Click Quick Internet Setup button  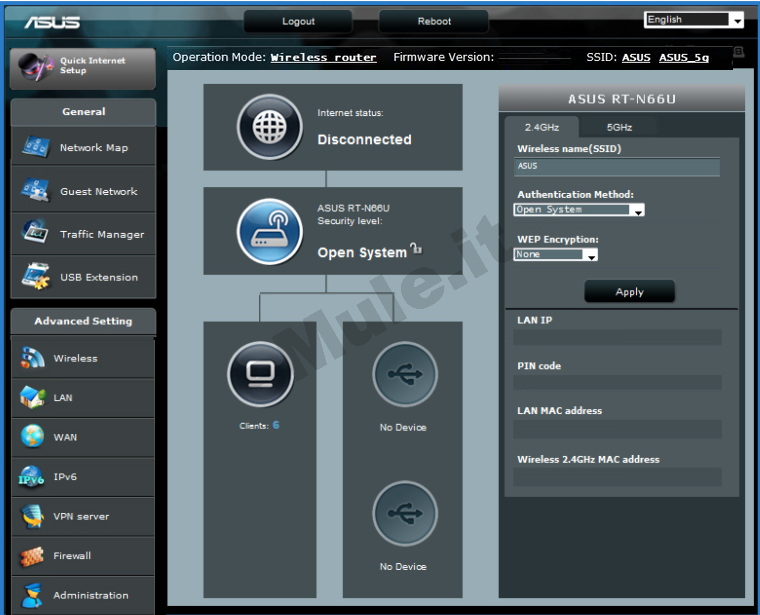tap(83, 68)
